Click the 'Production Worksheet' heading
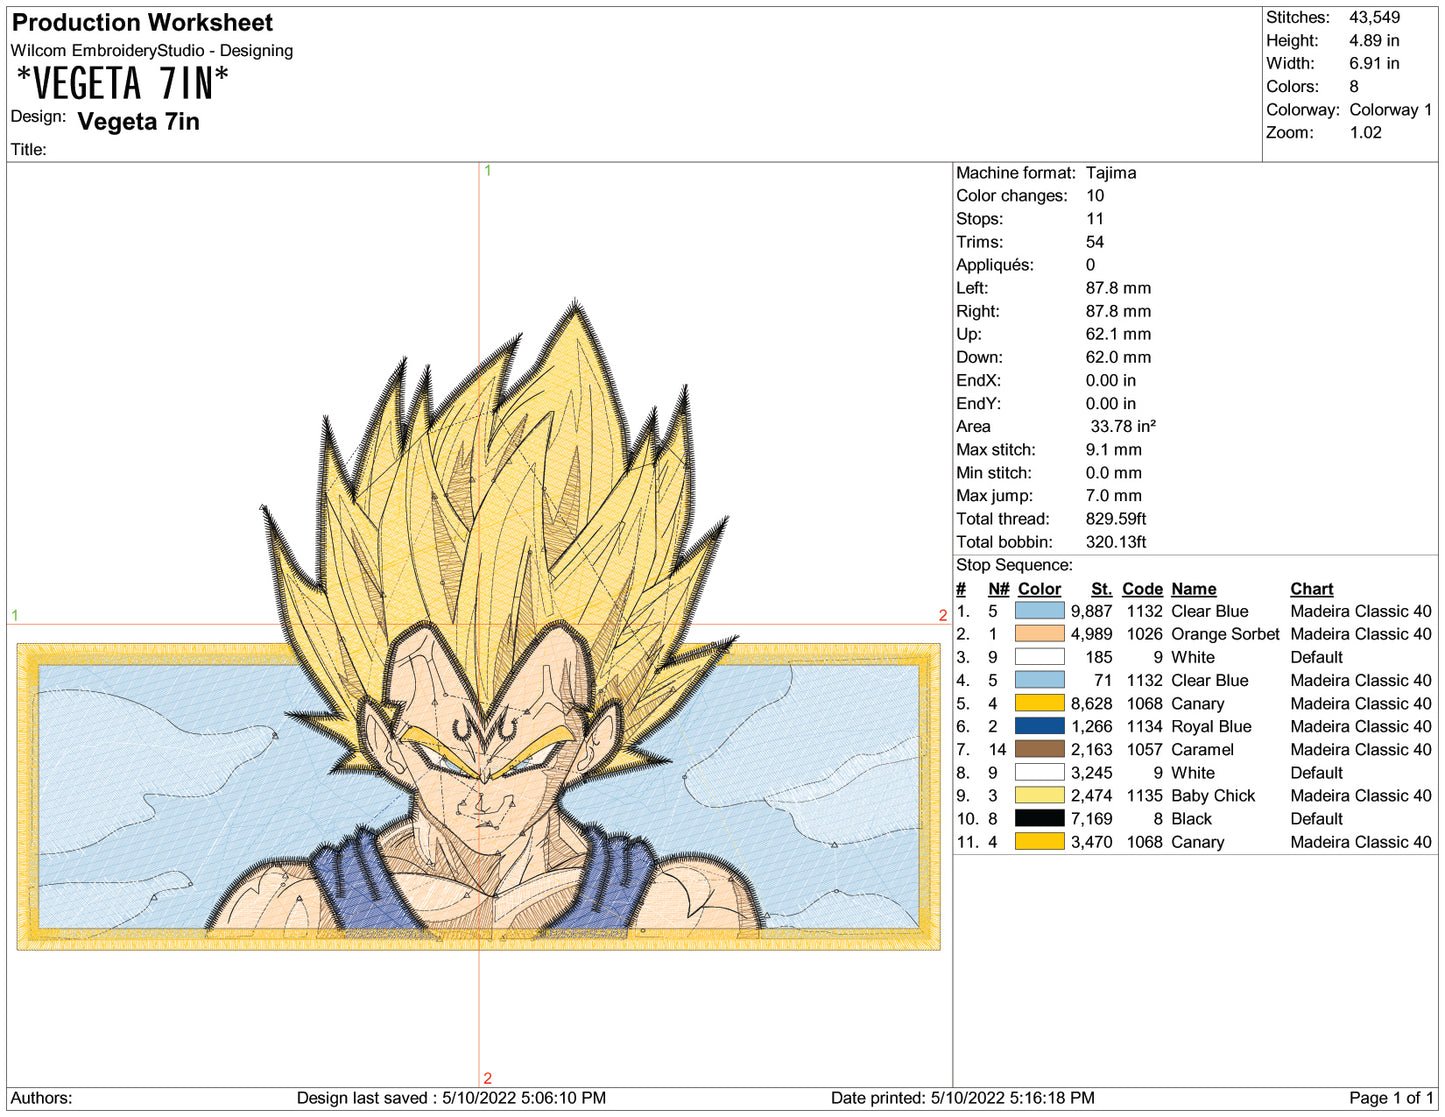 (142, 22)
